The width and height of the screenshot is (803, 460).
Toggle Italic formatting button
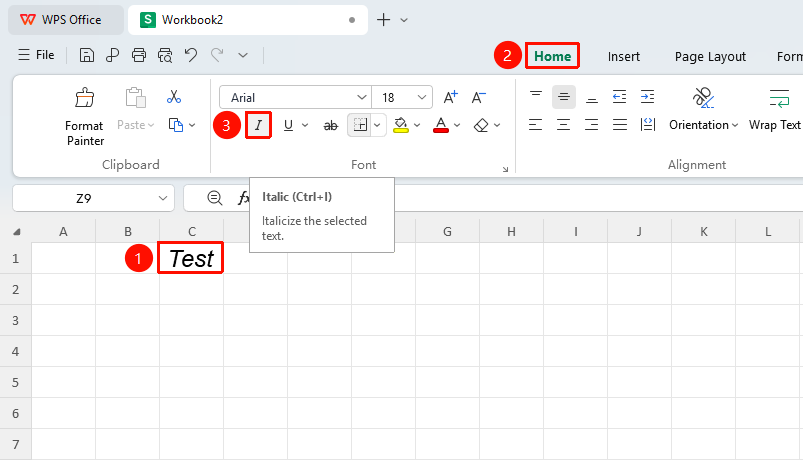tap(258, 126)
